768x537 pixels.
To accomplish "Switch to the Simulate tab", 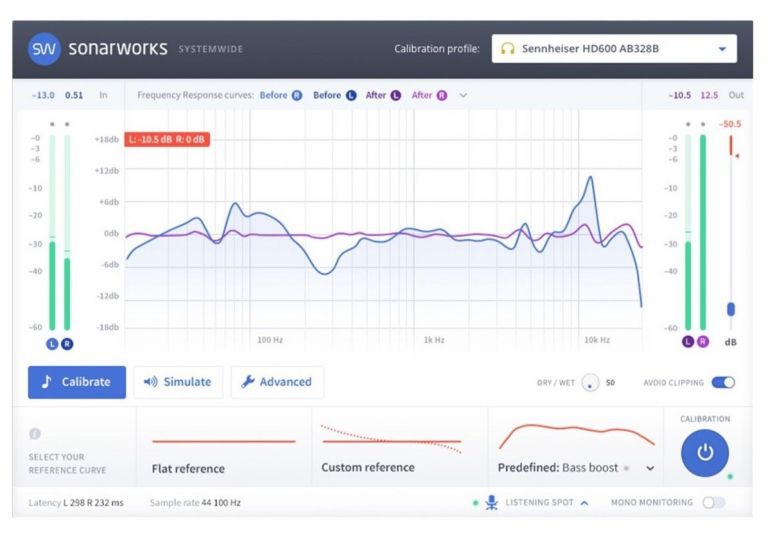I will 178,382.
